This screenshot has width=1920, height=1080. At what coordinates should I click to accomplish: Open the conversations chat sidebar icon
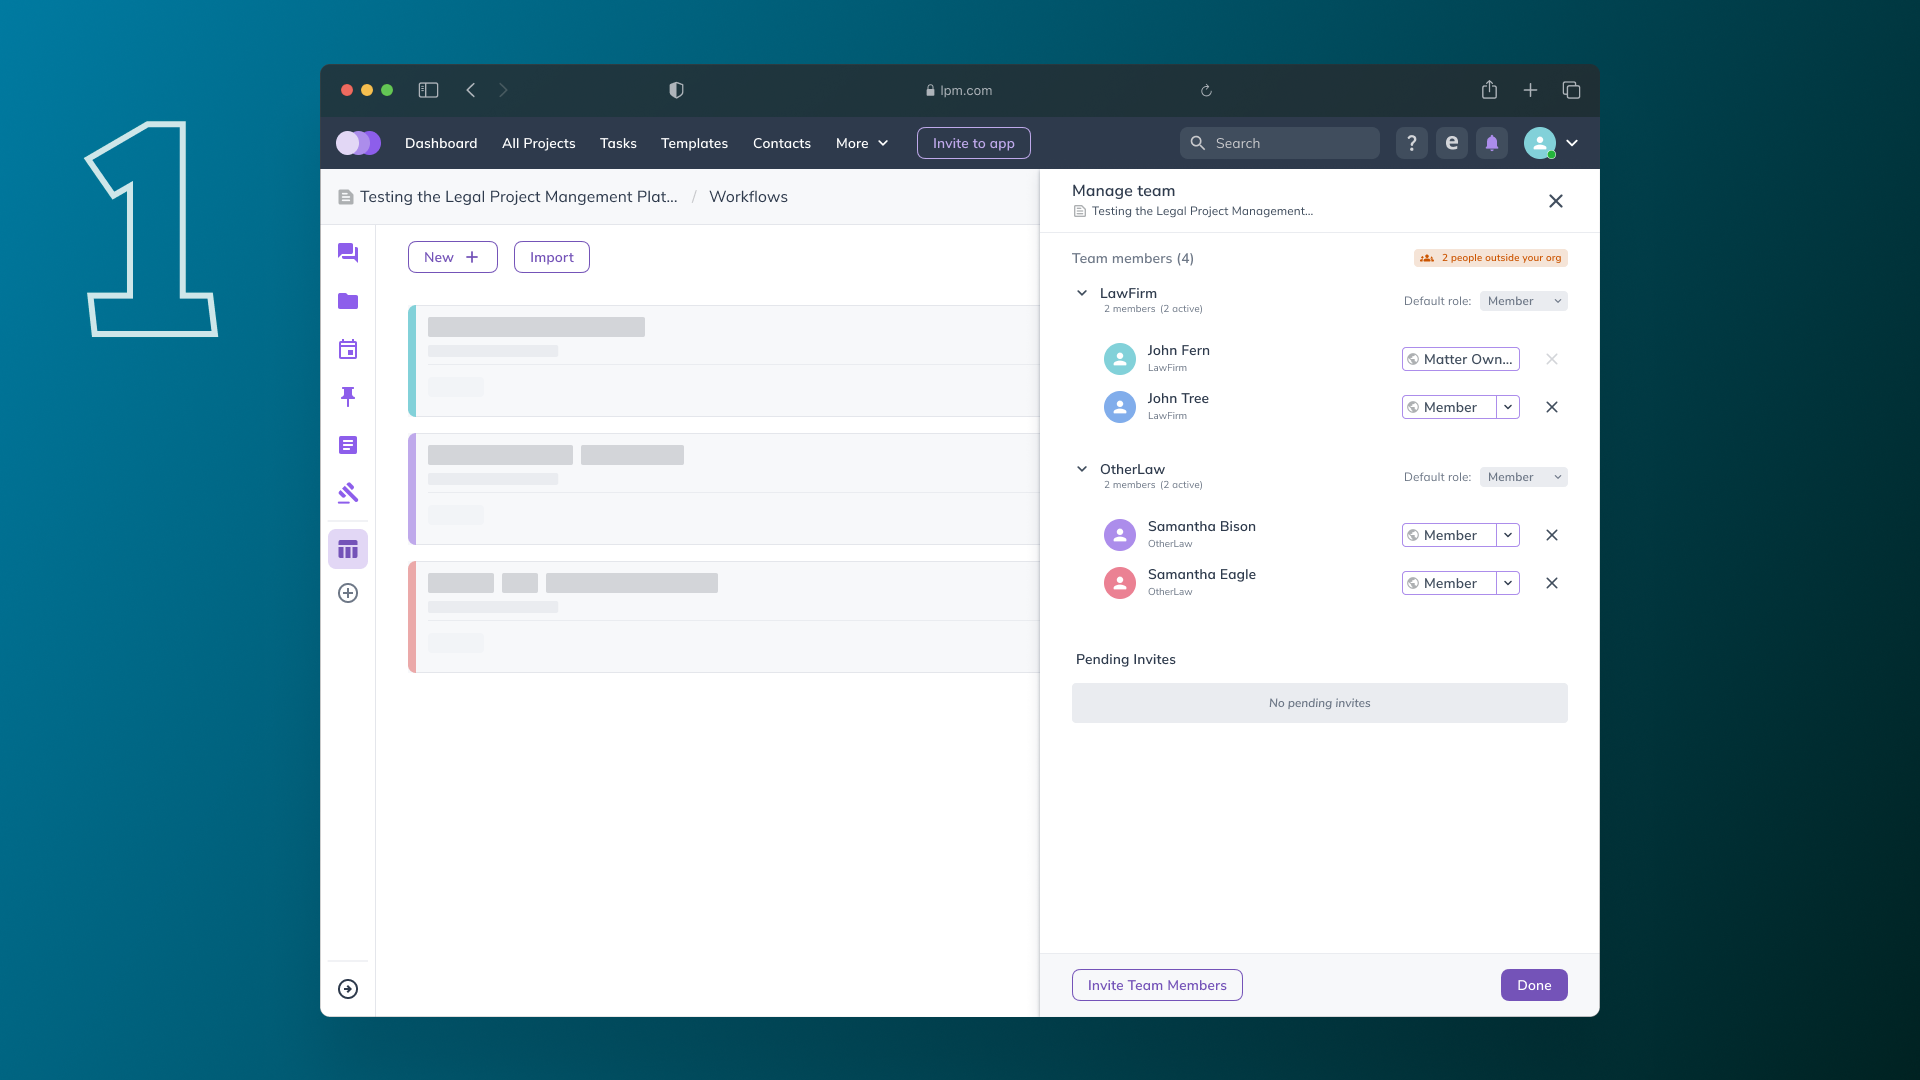(348, 253)
